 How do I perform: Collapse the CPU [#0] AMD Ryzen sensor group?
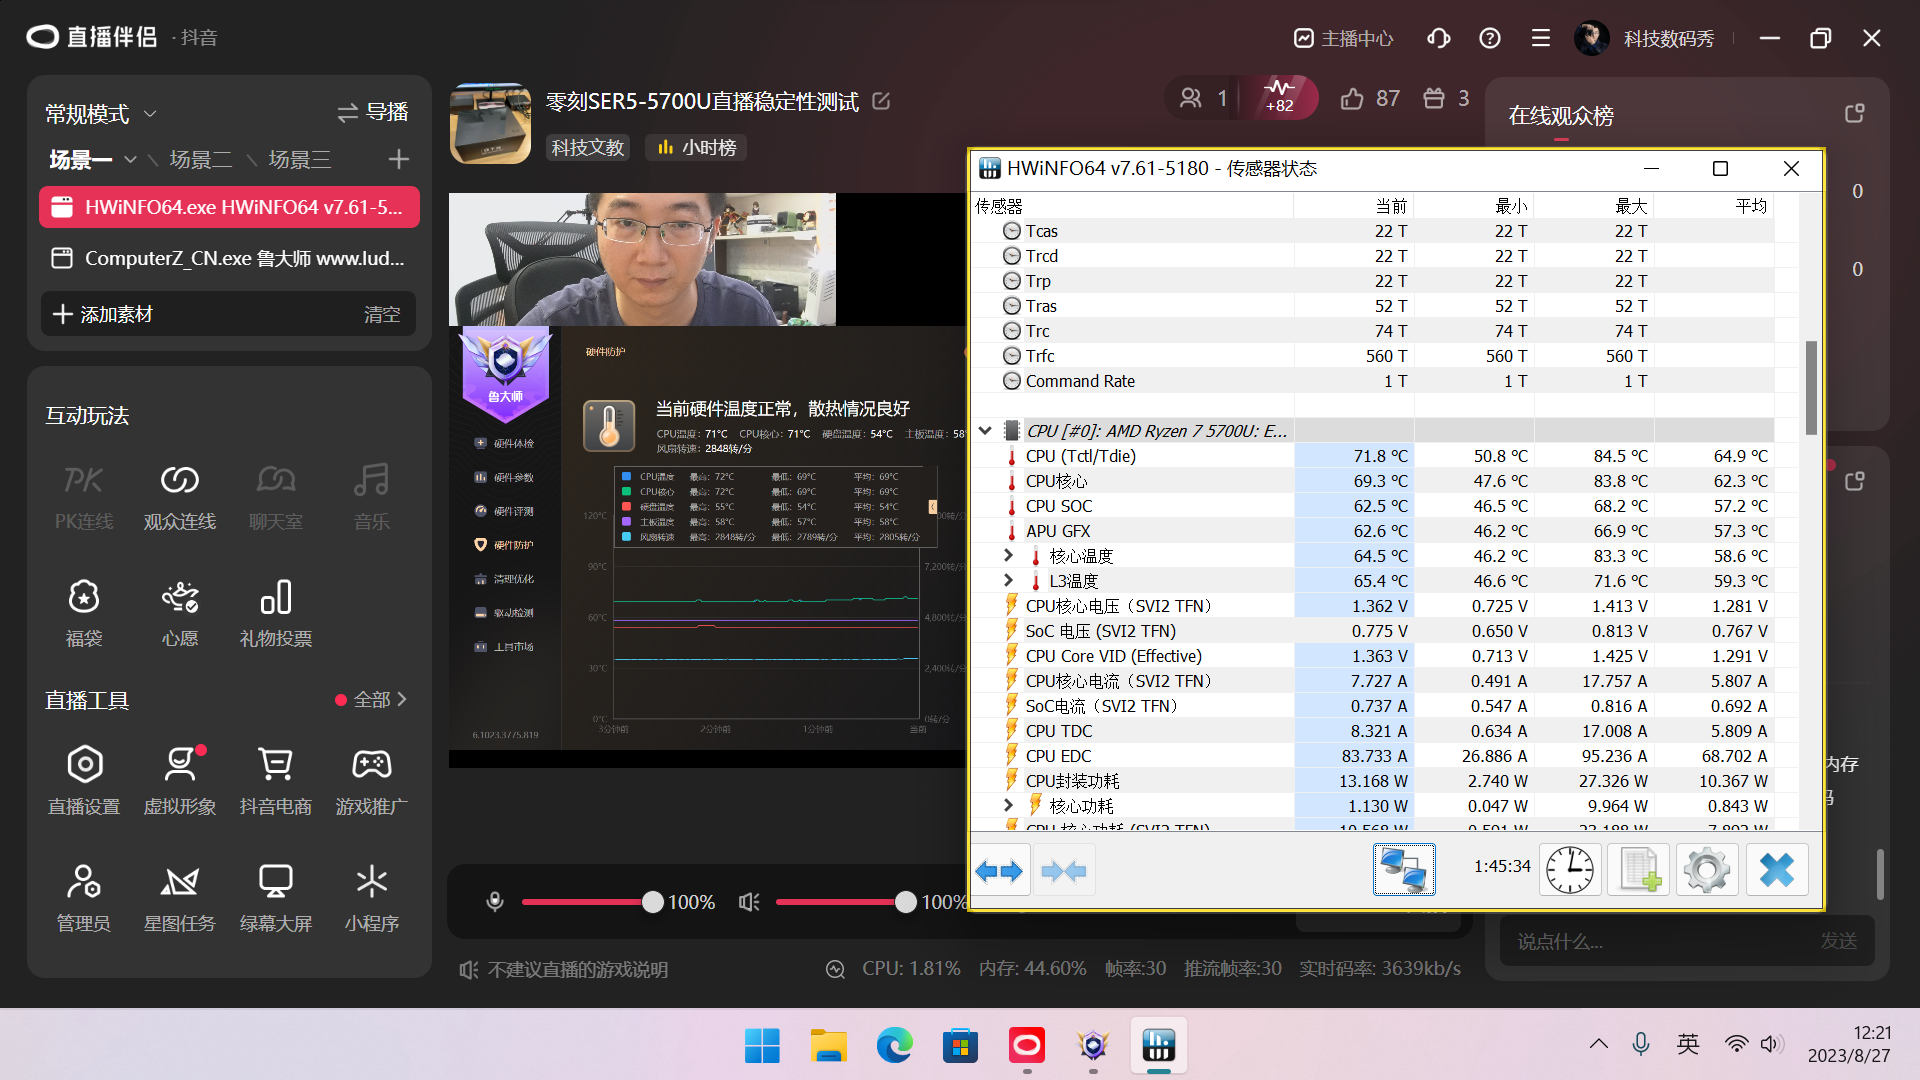click(x=985, y=431)
